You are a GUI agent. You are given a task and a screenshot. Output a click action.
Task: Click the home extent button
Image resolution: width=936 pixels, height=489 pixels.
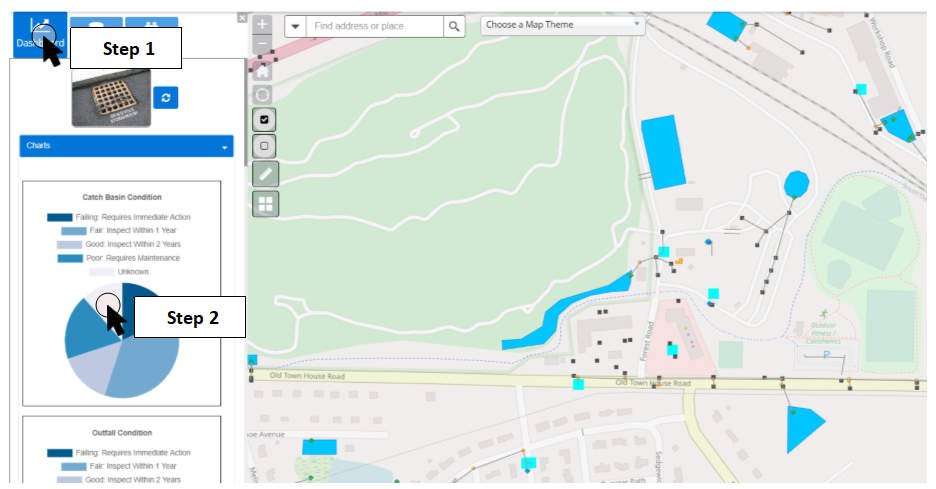(x=262, y=70)
